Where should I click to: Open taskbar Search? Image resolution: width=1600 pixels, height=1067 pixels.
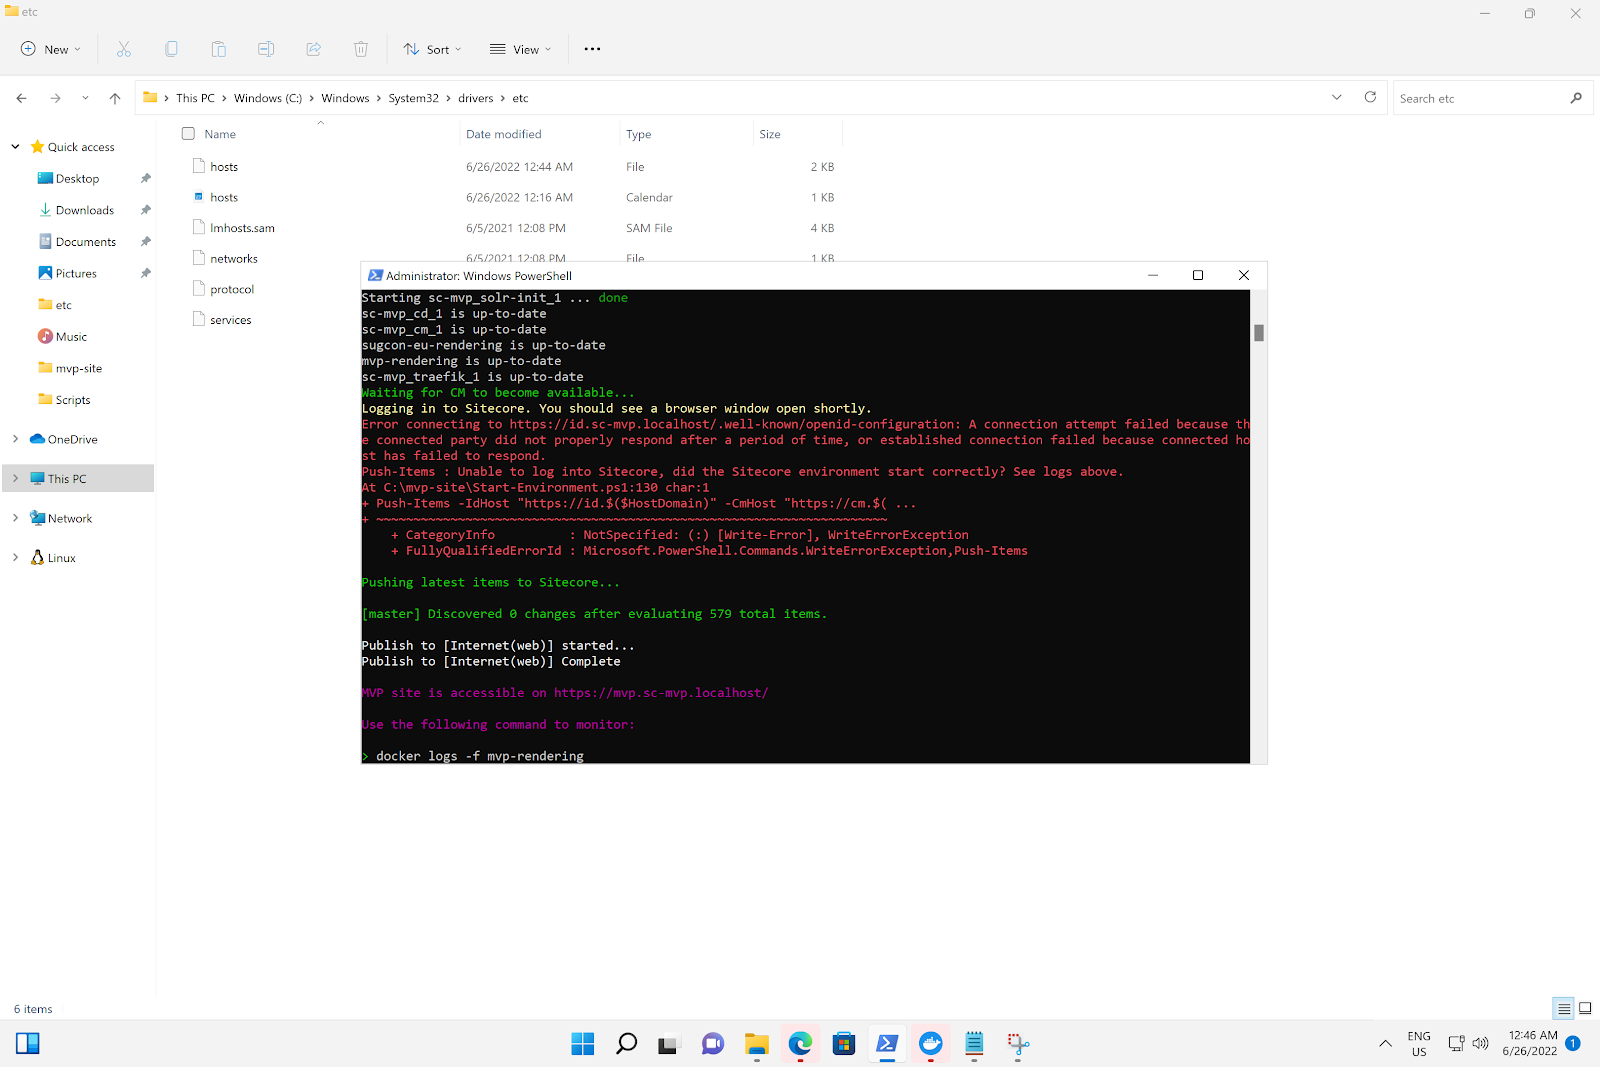point(626,1044)
